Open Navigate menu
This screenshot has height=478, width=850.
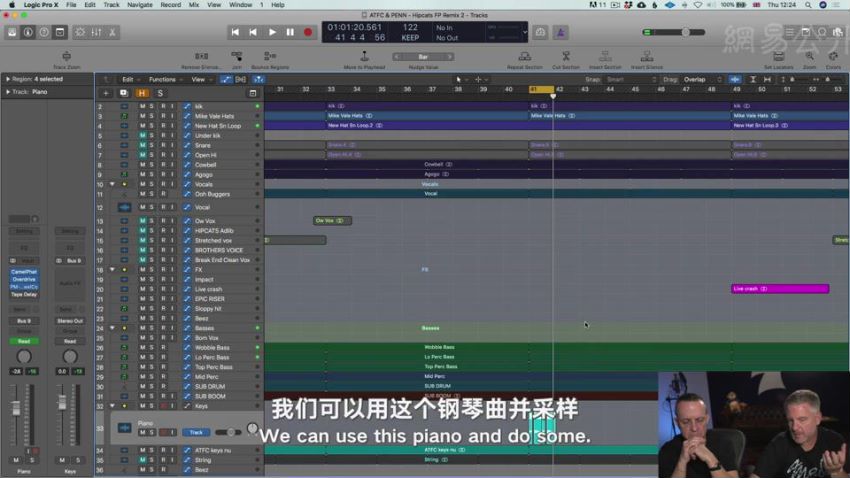coord(139,5)
